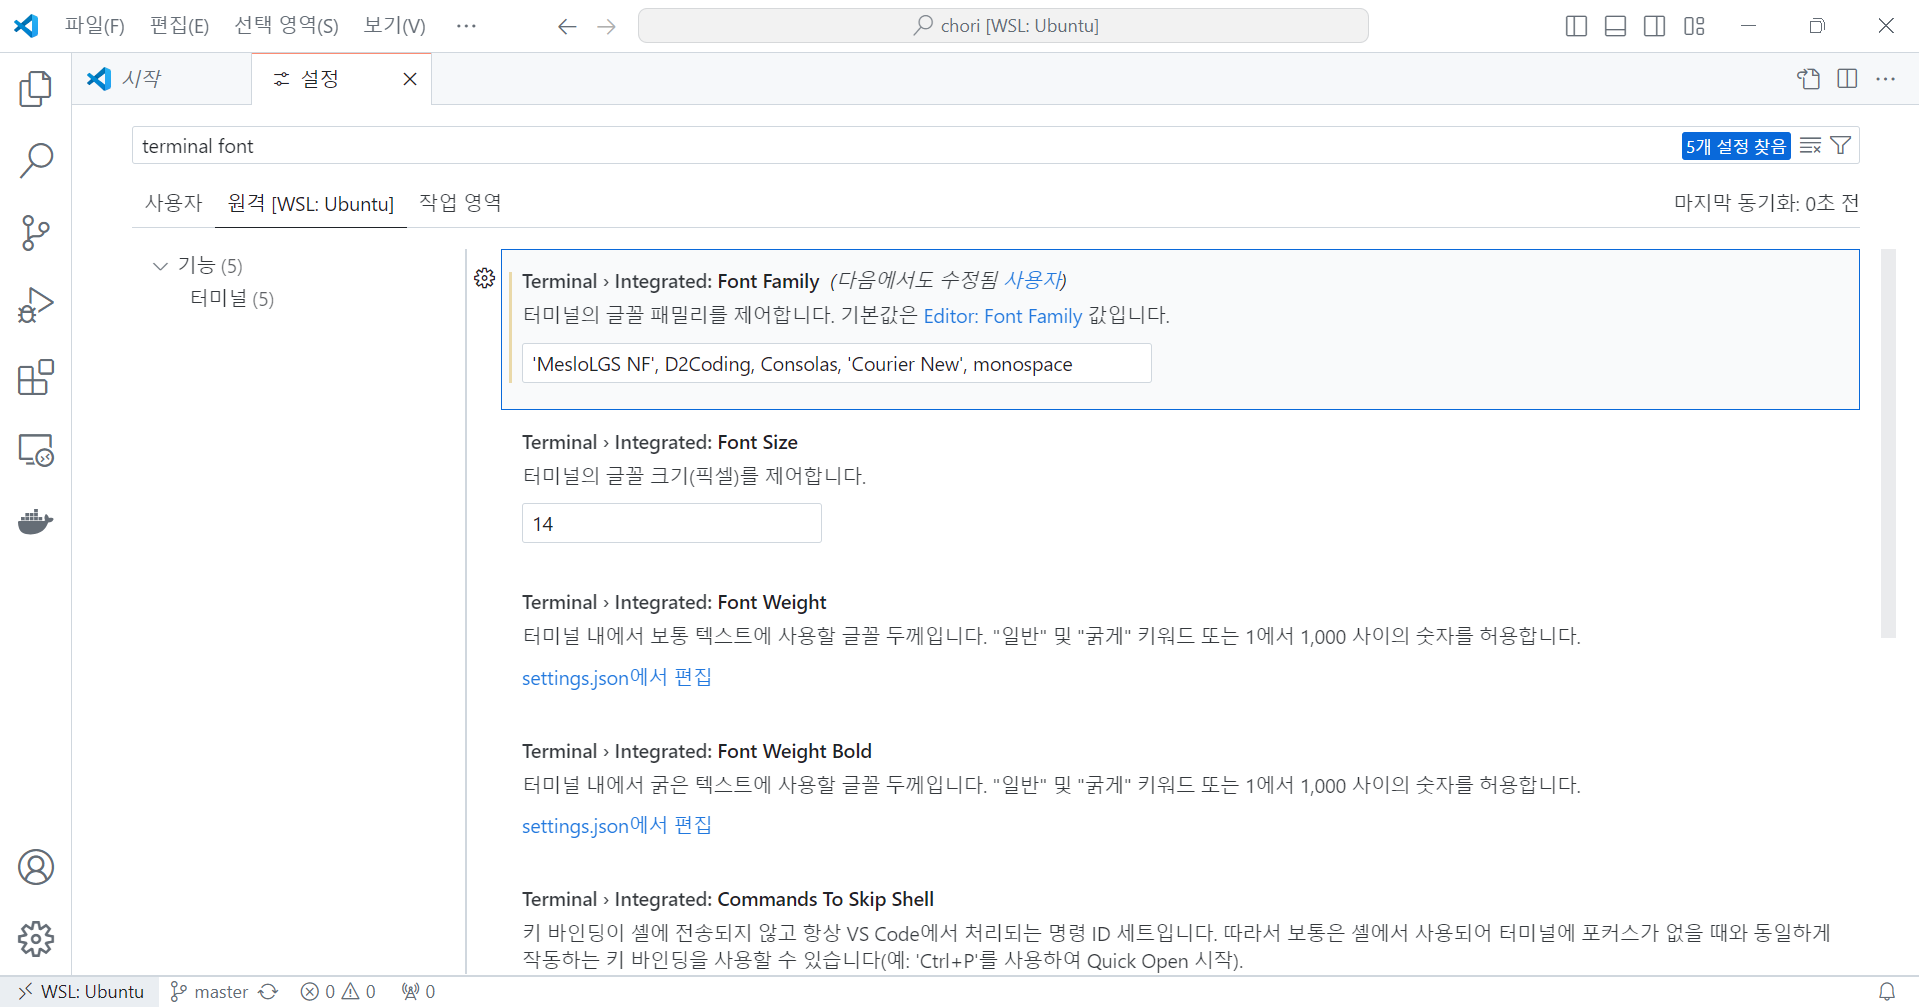Click the terminal font search settings field
Image resolution: width=1919 pixels, height=1007 pixels.
(905, 146)
